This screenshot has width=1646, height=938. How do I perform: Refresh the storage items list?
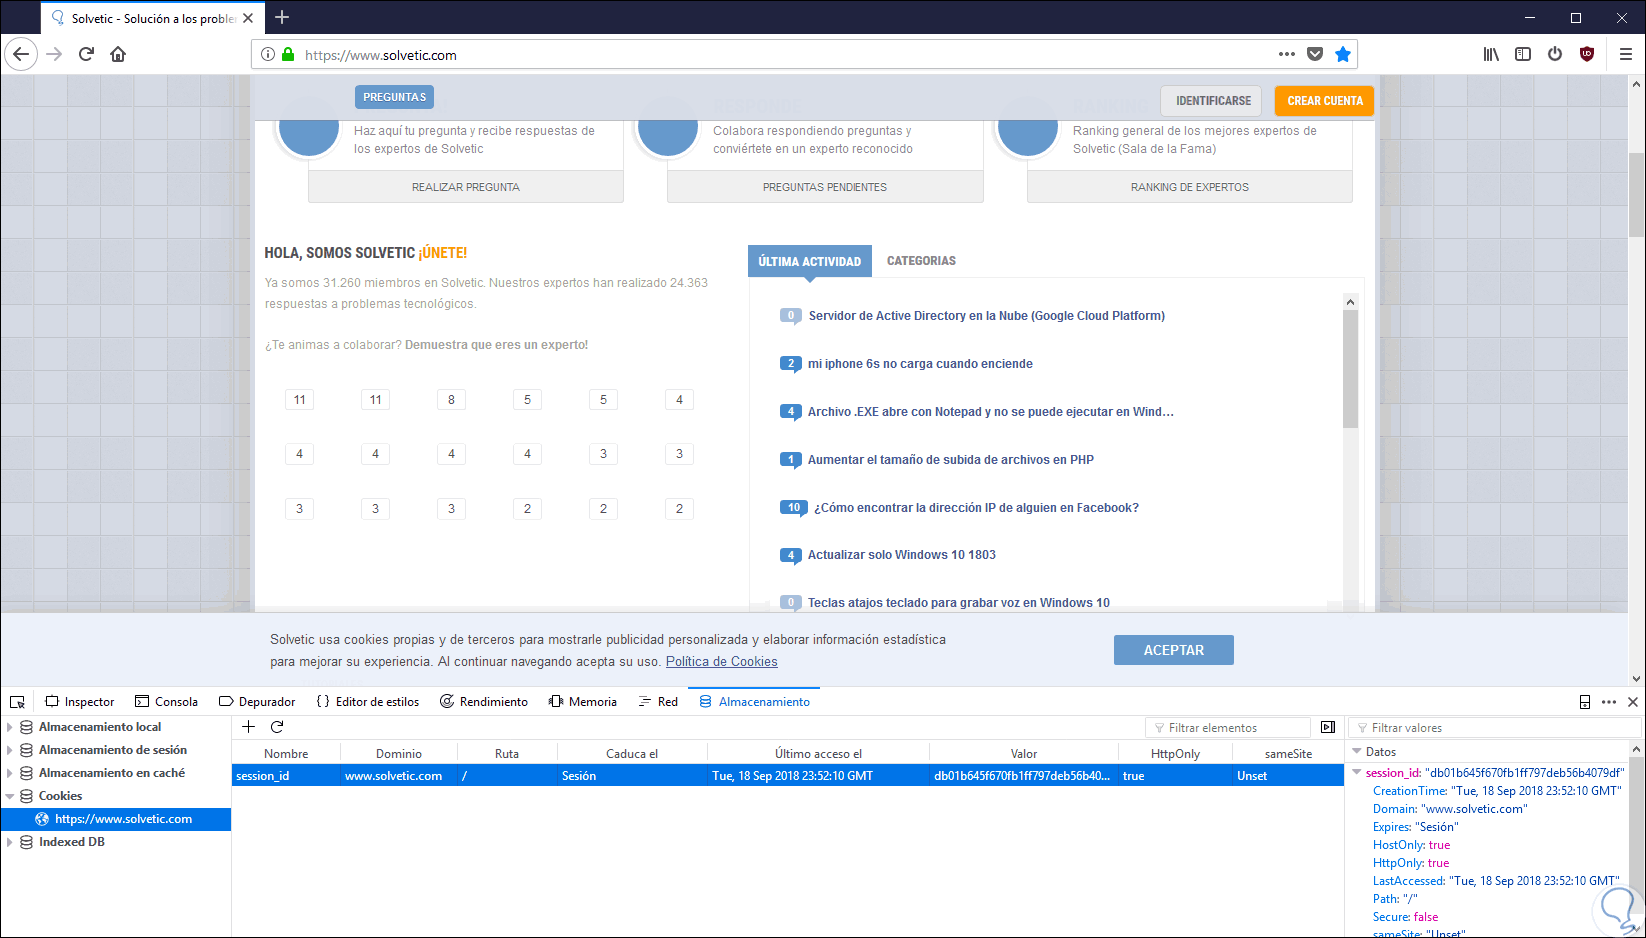(277, 727)
